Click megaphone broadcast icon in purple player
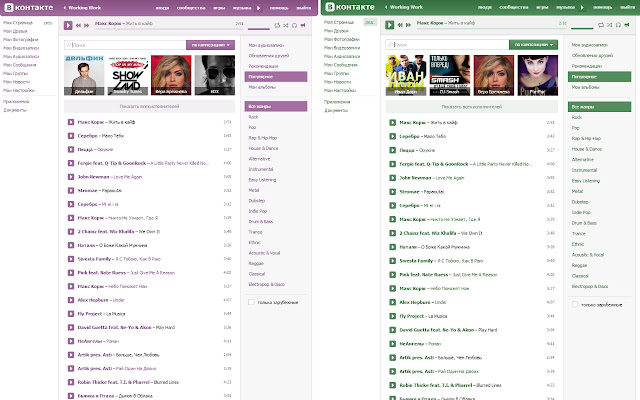The width and height of the screenshot is (640, 400). point(303,25)
